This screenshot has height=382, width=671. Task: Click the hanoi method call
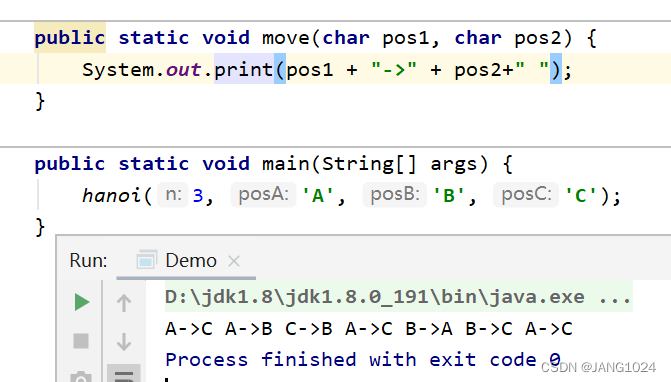pos(111,195)
